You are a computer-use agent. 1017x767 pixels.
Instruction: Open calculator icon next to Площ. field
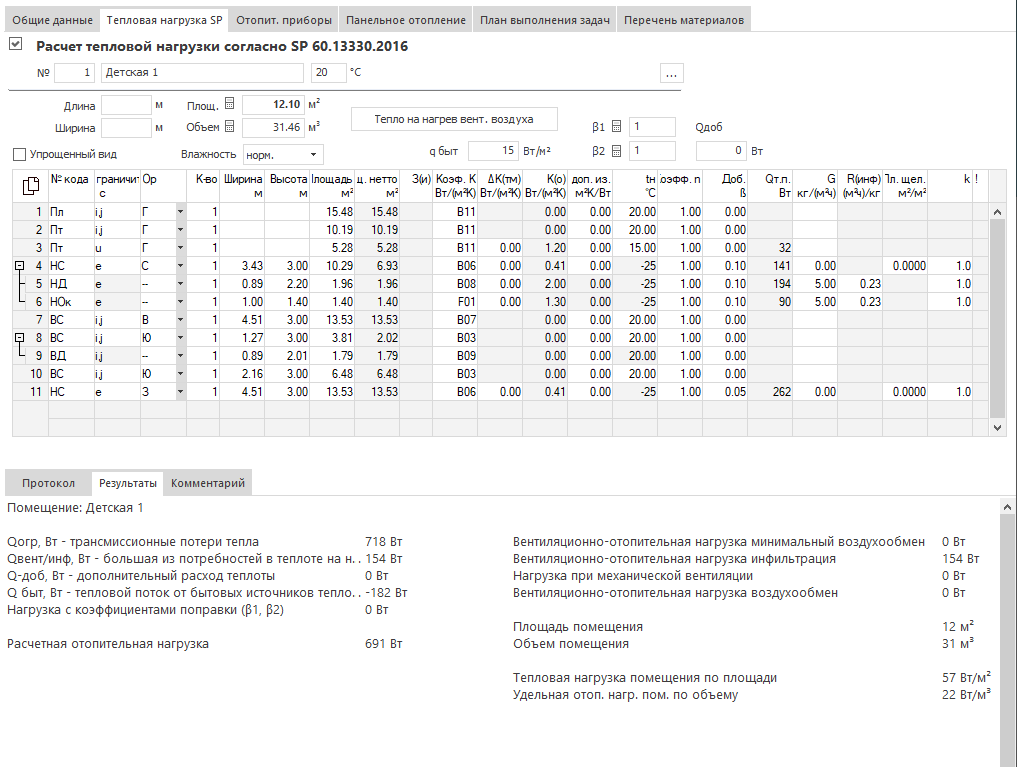point(229,104)
